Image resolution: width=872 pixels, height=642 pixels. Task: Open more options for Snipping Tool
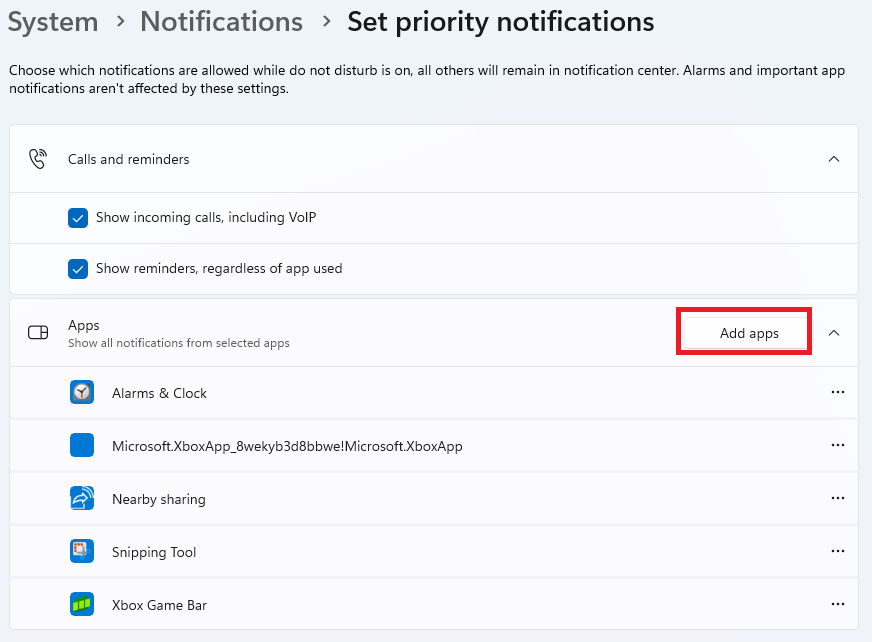[x=837, y=552]
